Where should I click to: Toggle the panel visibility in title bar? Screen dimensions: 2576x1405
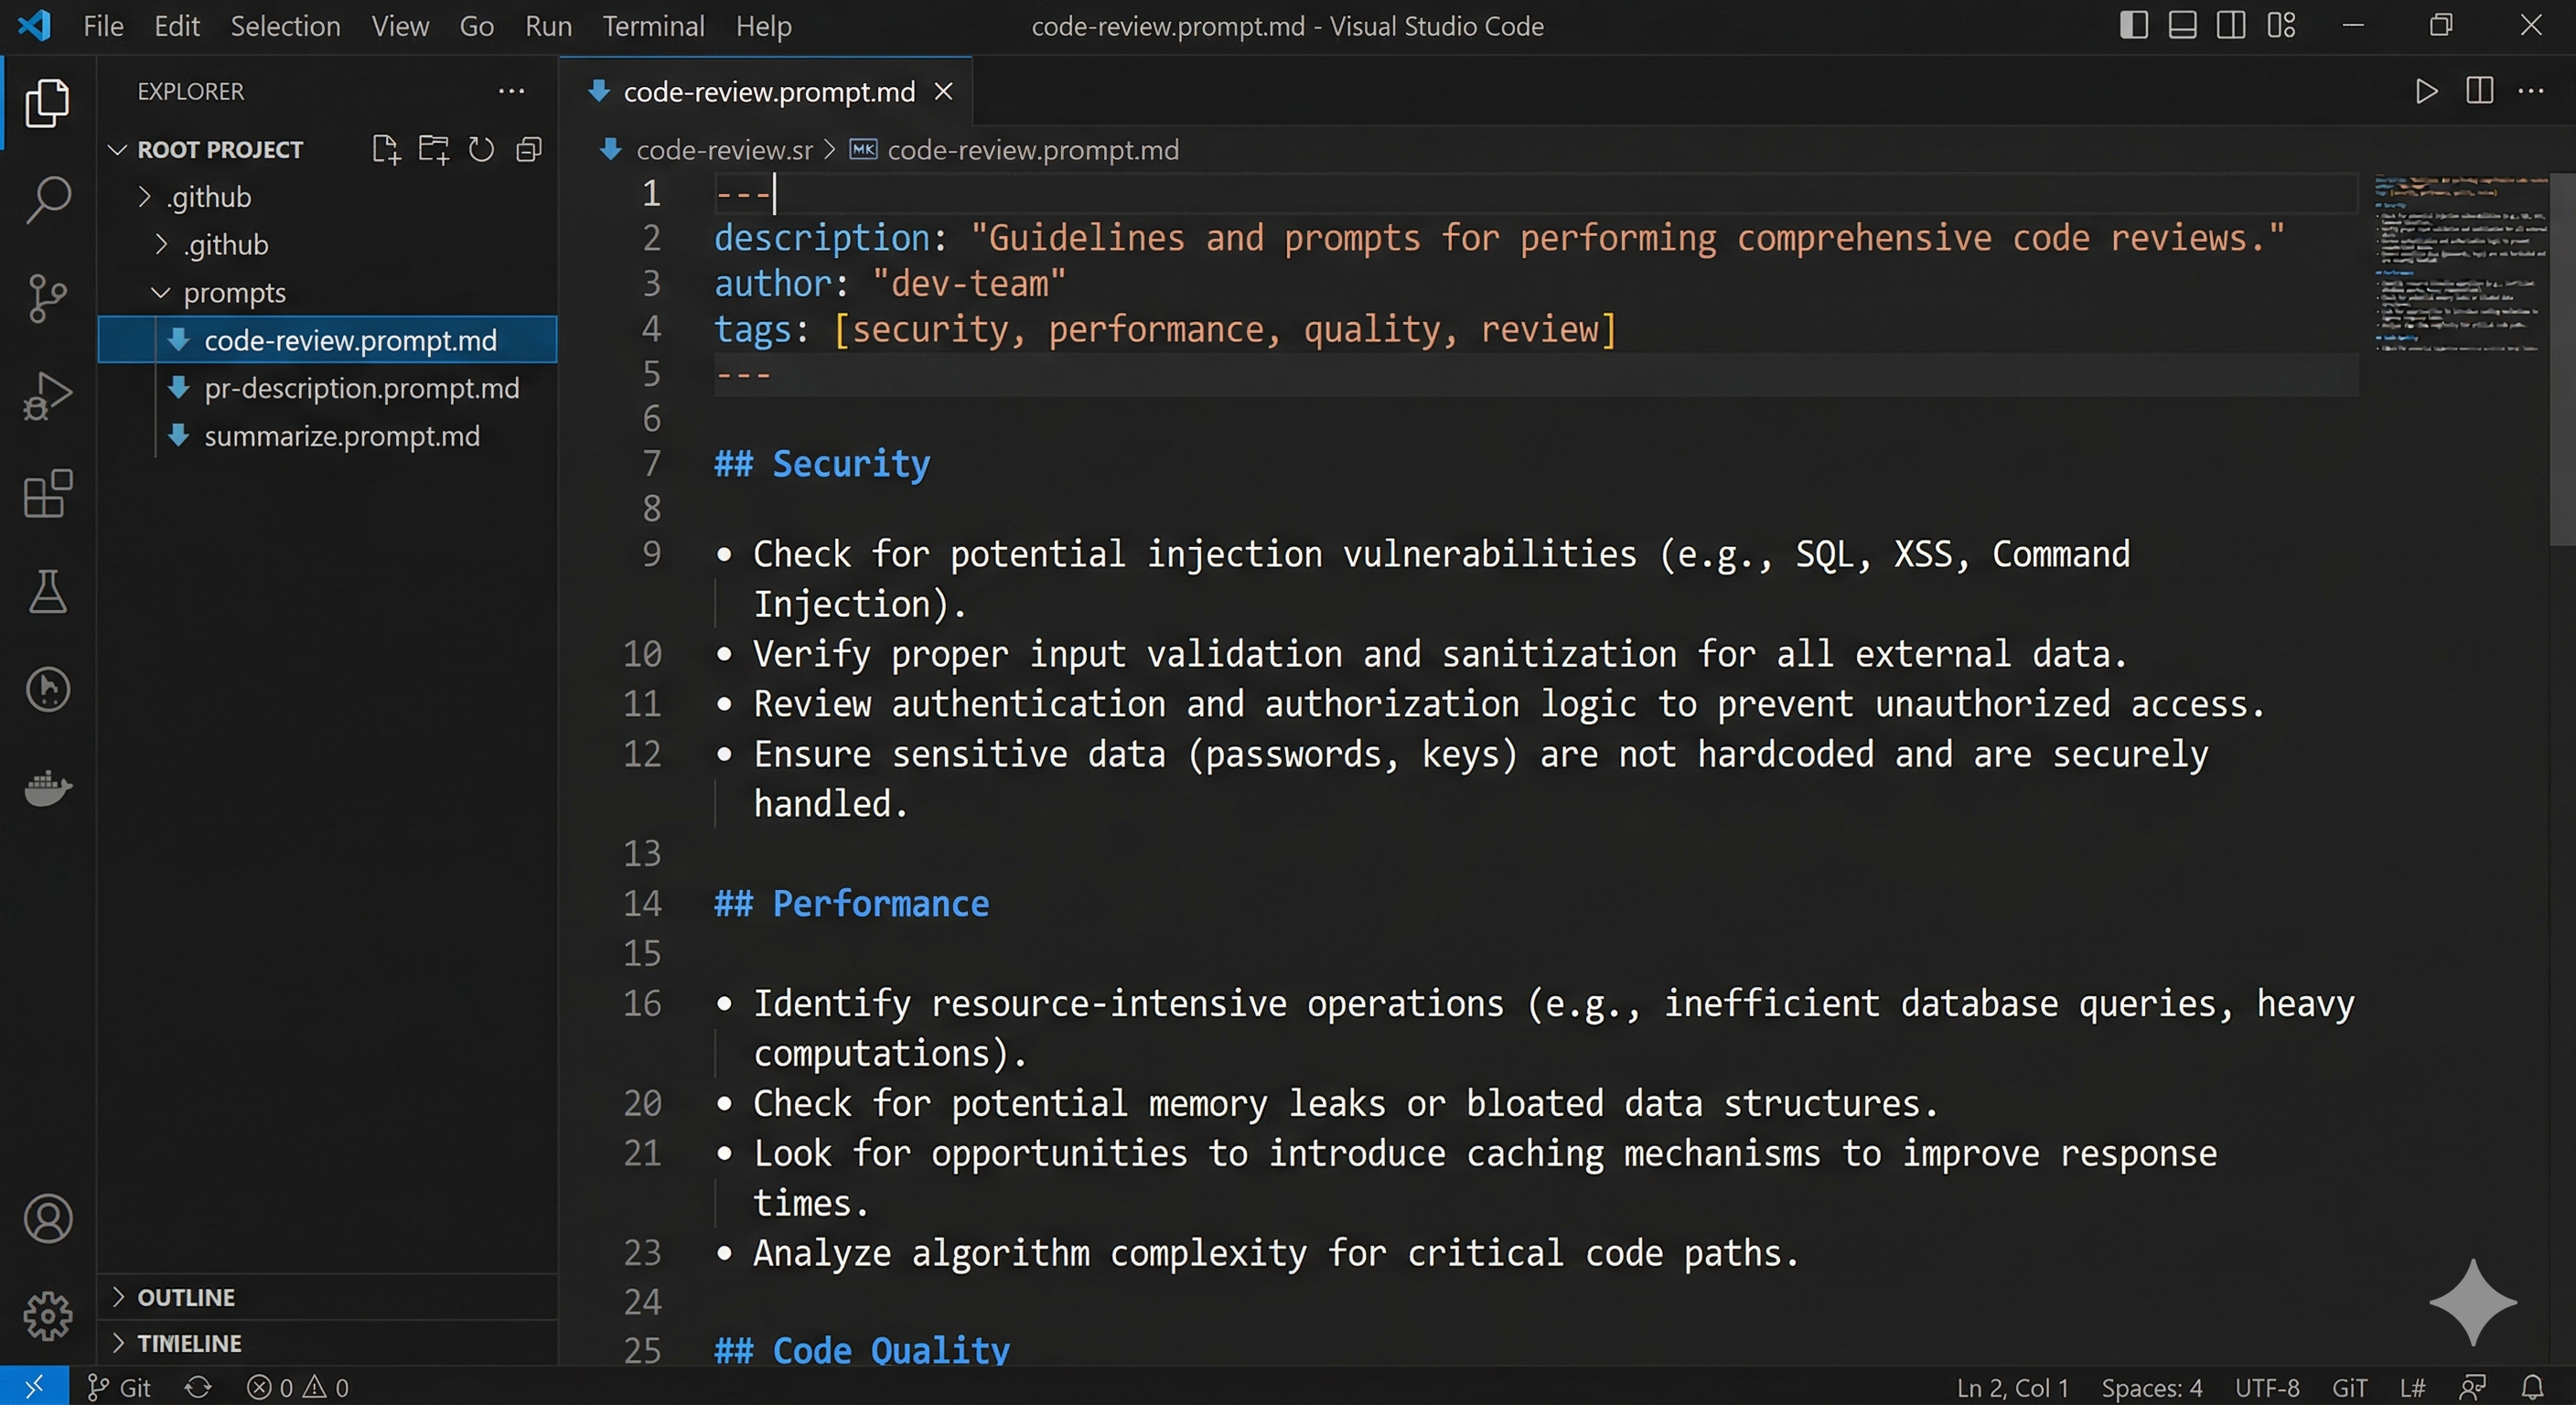tap(2182, 25)
